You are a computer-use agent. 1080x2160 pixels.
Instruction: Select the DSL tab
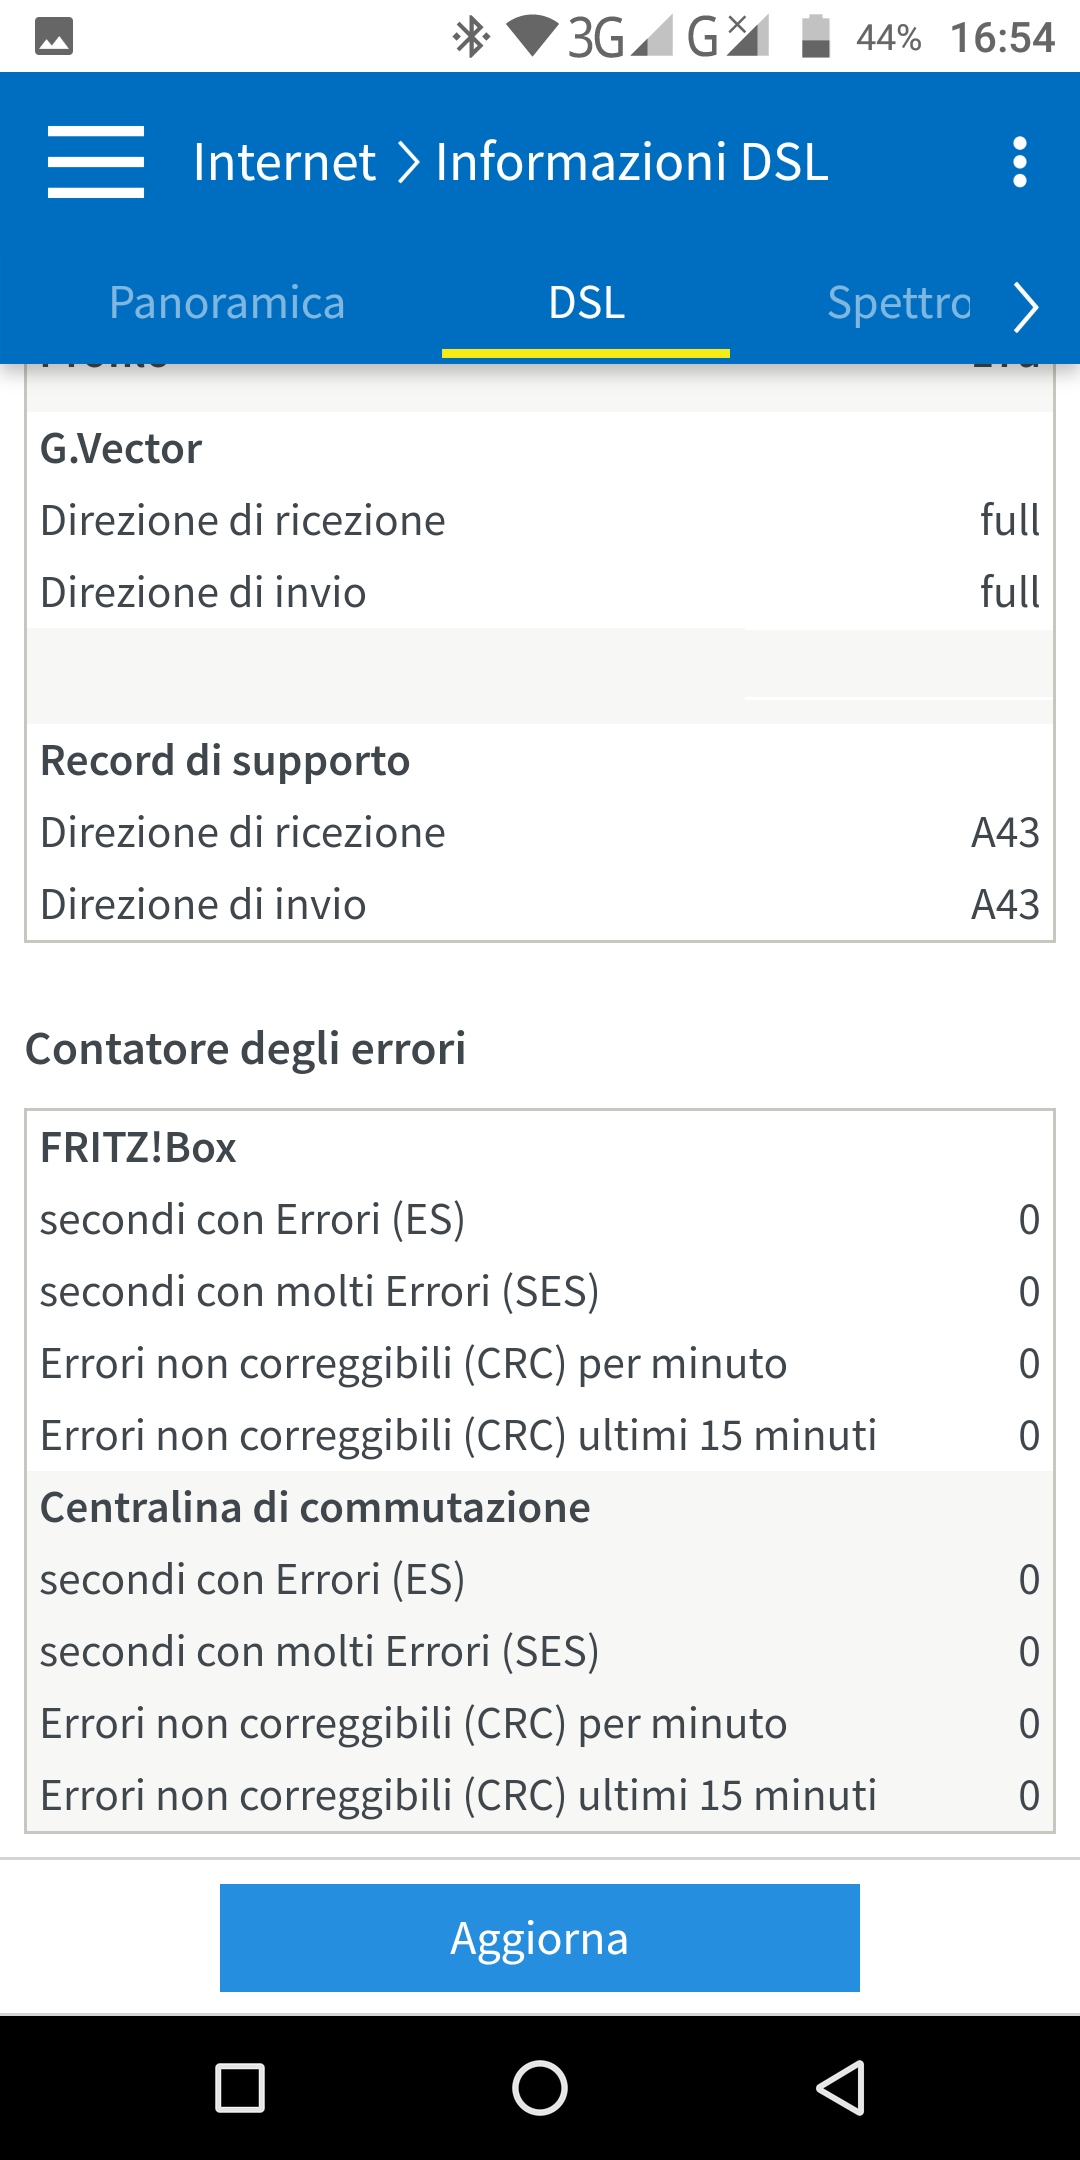[x=586, y=303]
